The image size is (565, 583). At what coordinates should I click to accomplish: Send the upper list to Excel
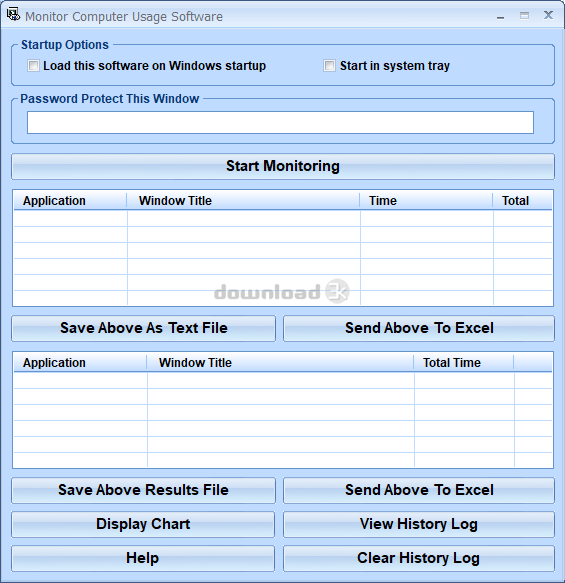[x=419, y=328]
